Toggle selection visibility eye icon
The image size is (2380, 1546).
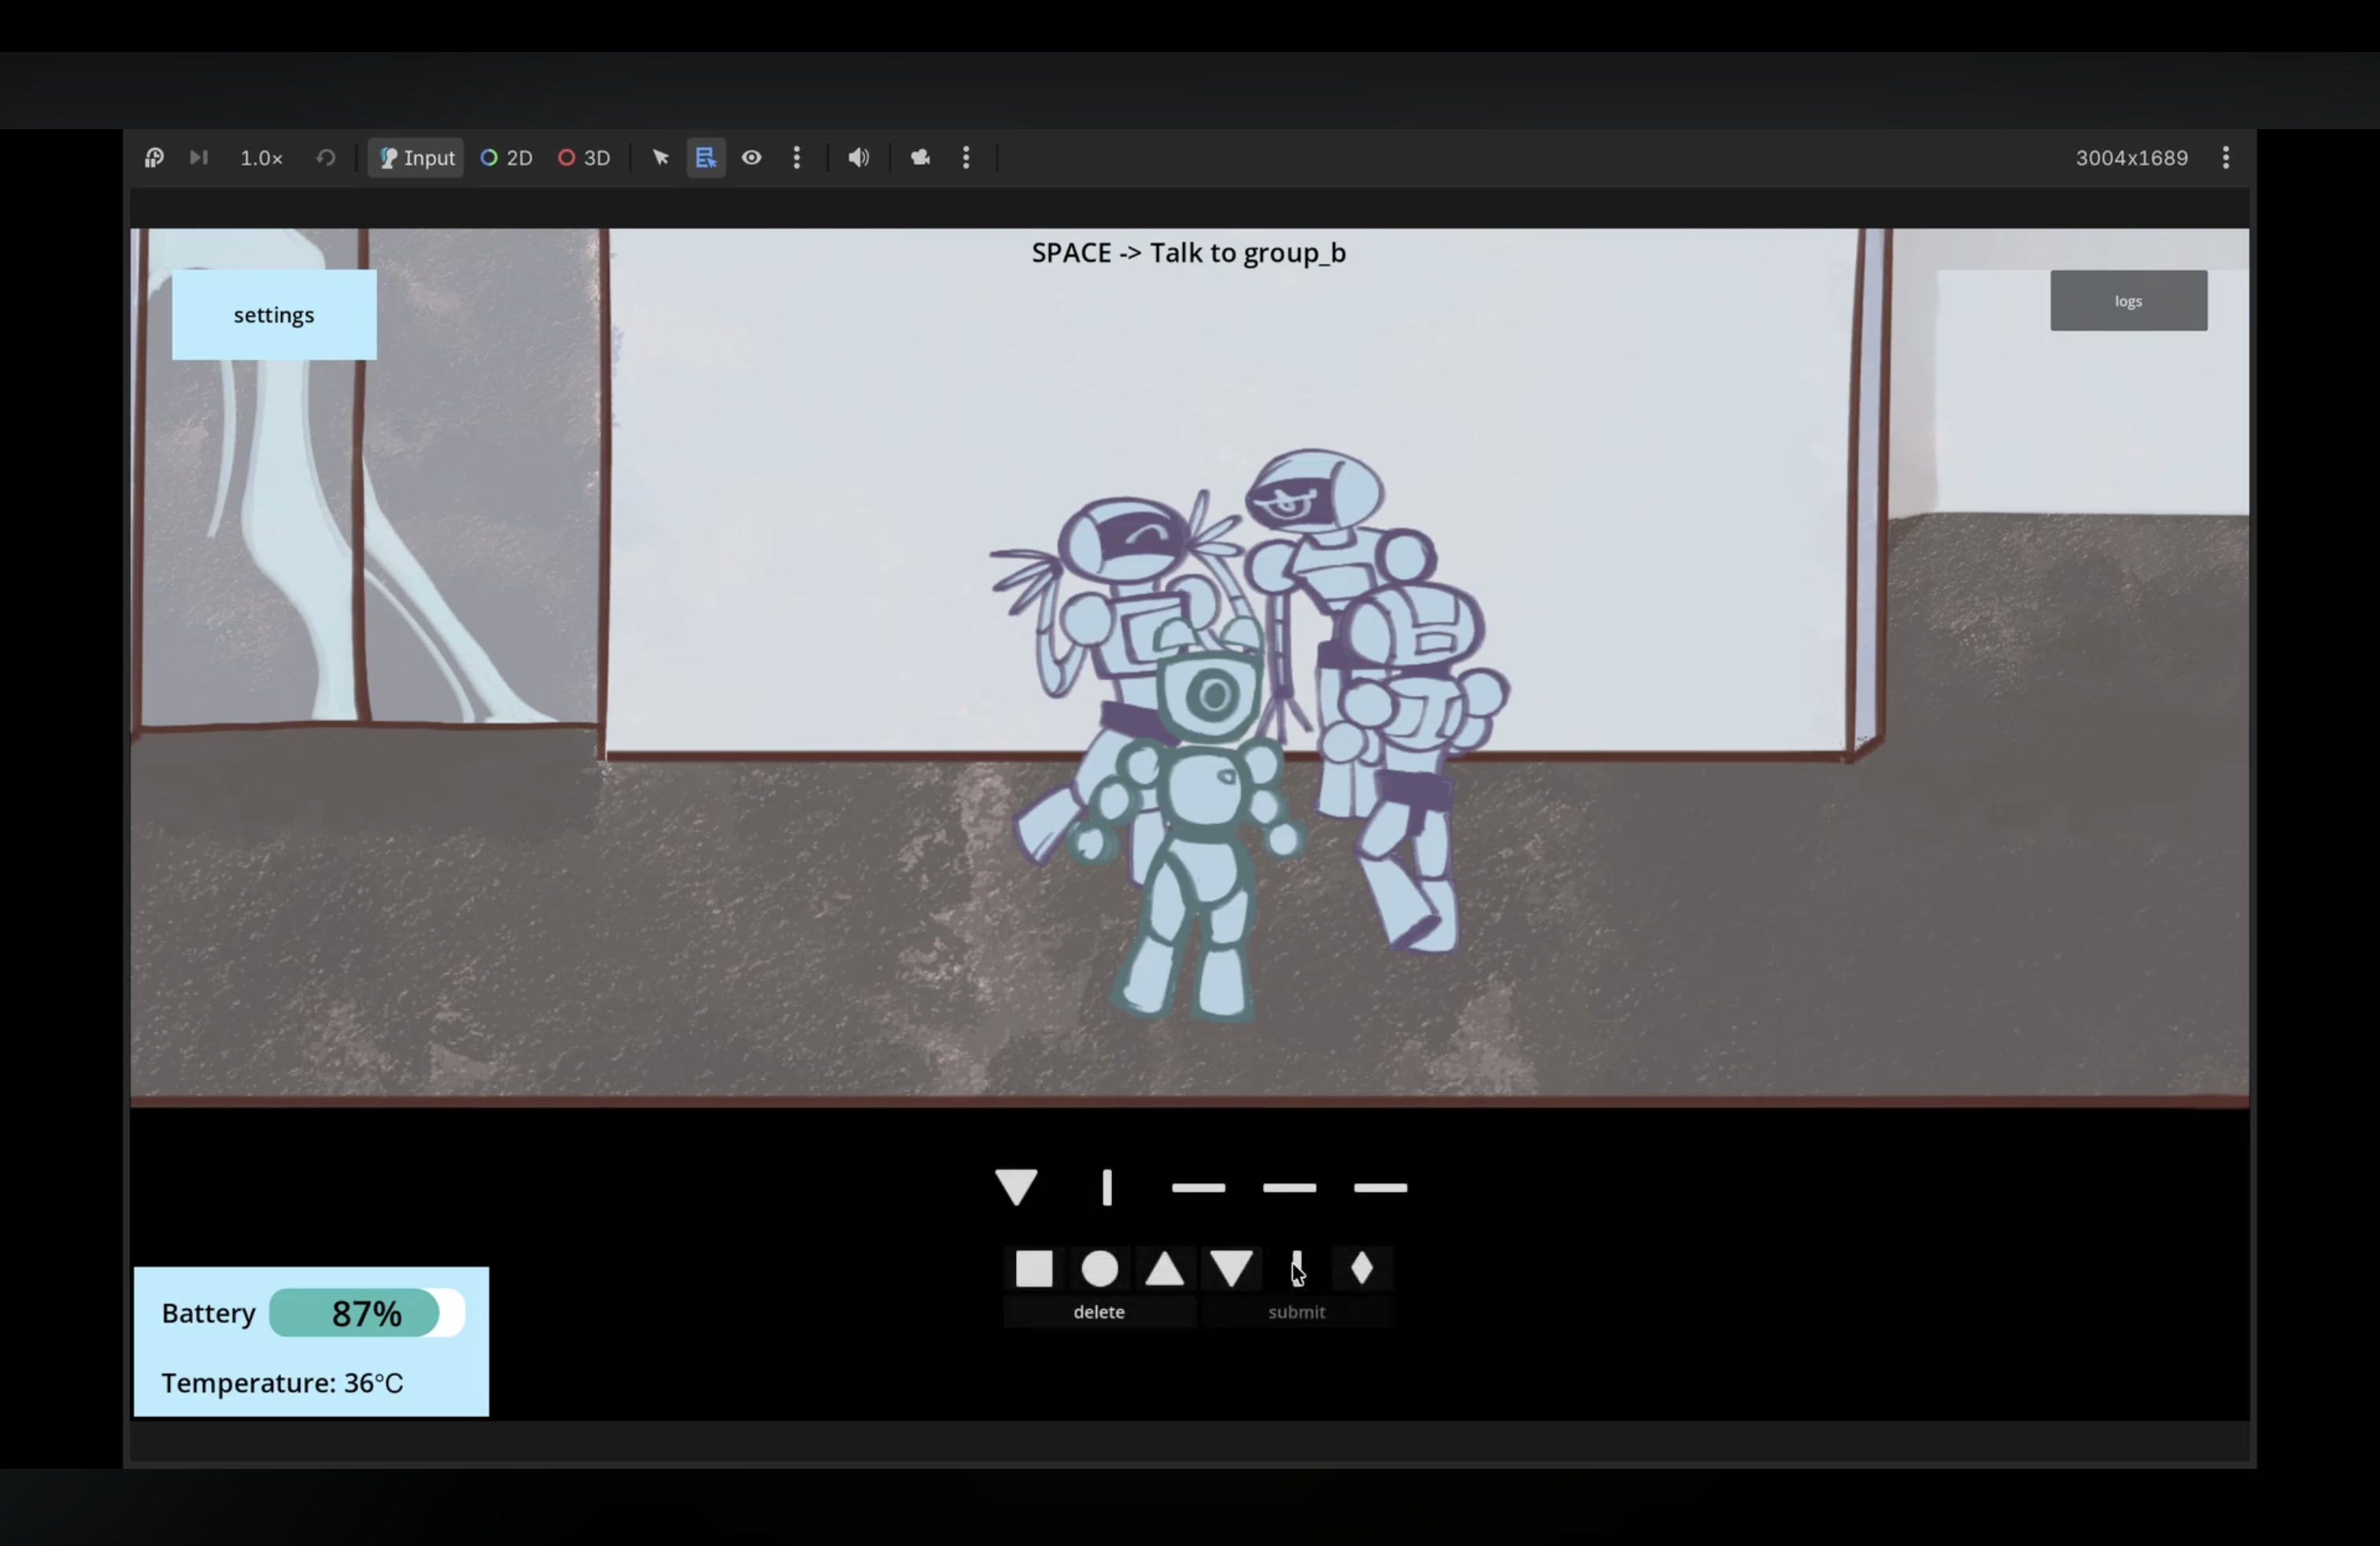[x=752, y=158]
